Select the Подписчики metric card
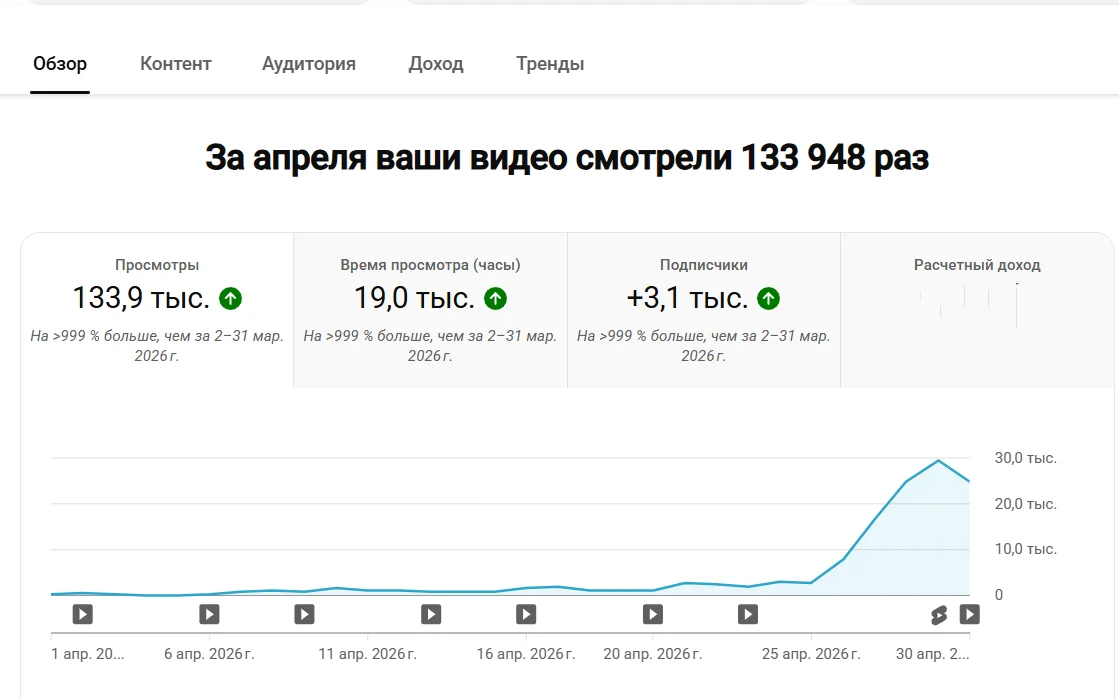The height and width of the screenshot is (699, 1119). [704, 311]
